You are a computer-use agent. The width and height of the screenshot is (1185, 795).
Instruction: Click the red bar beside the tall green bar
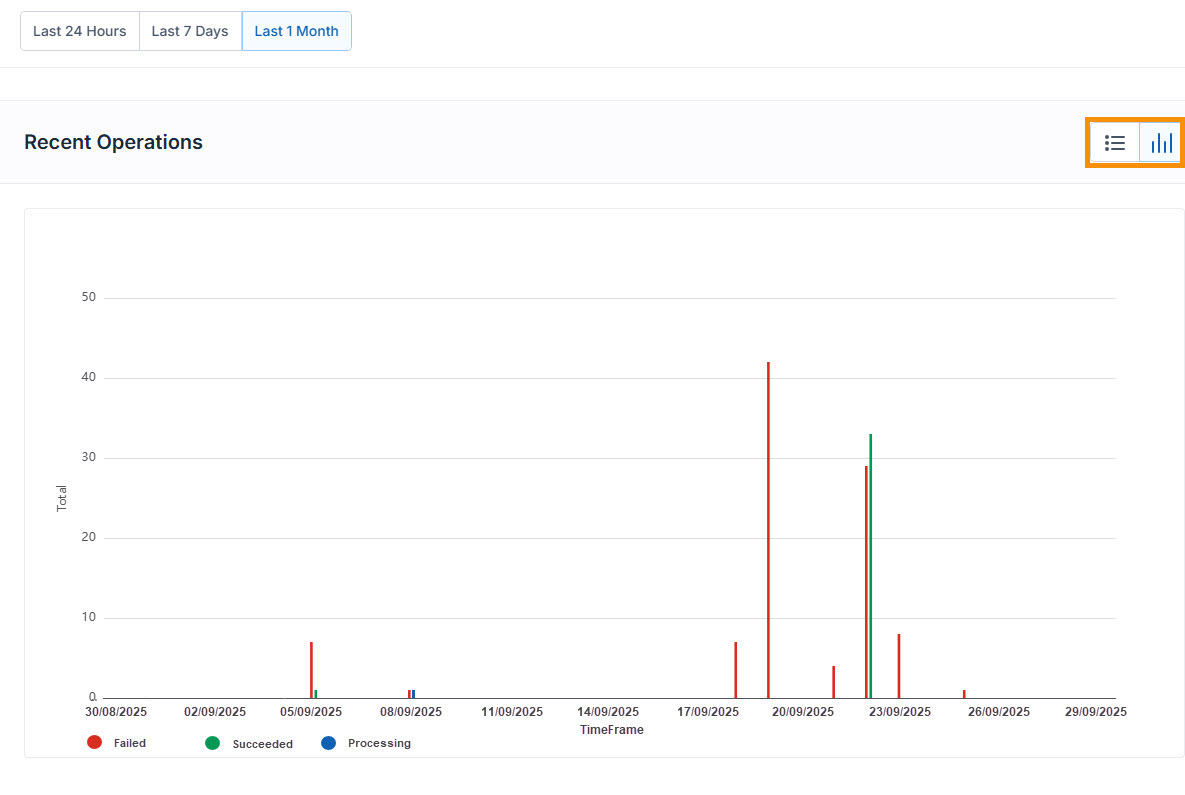pos(866,582)
